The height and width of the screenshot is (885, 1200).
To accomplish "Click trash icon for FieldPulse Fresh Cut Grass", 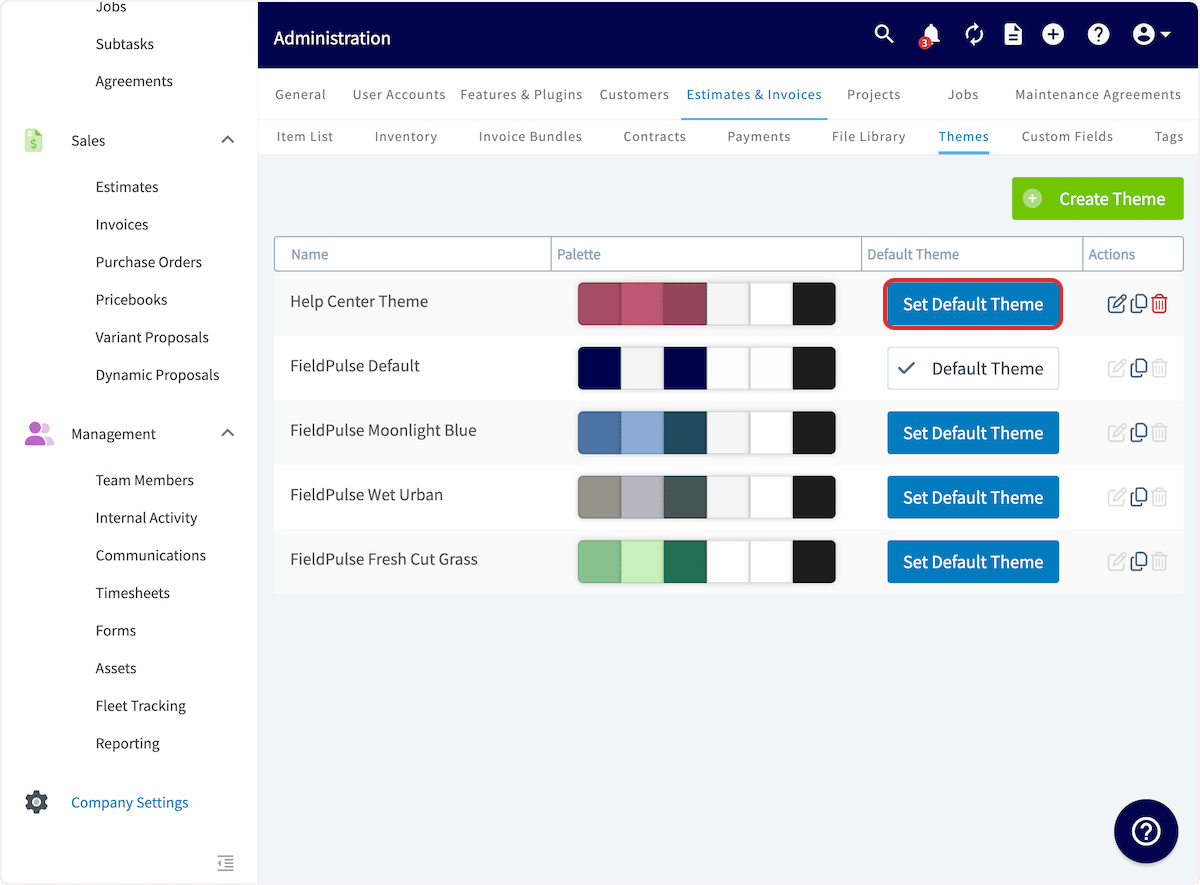I will pyautogui.click(x=1159, y=562).
